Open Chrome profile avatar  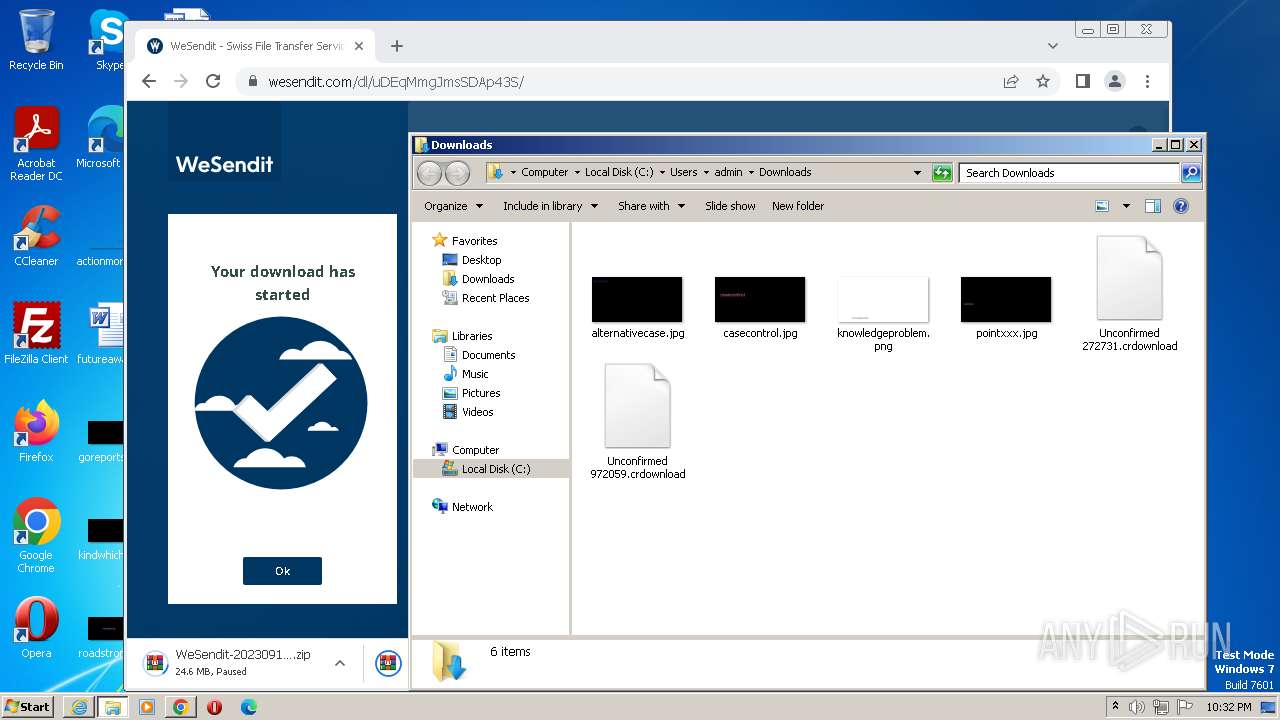coord(1115,82)
